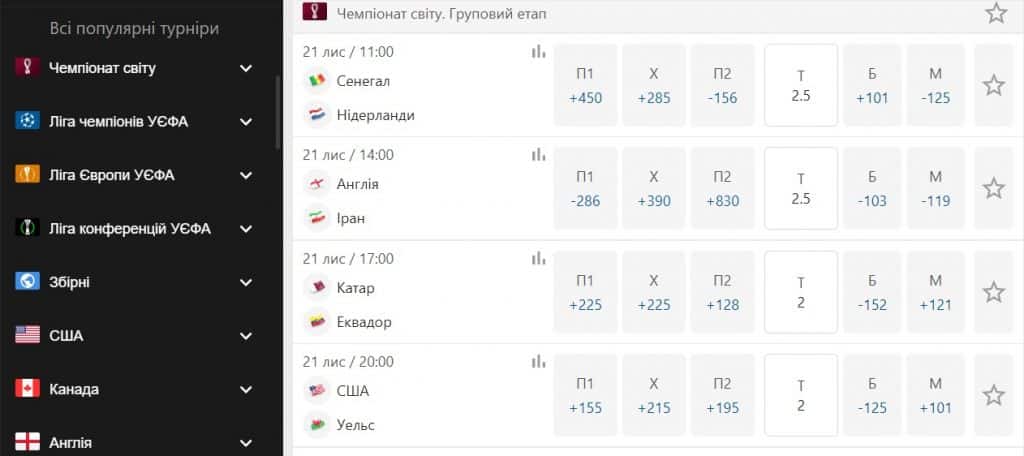Viewport: 1024px width, 456px height.
Task: Click the USA flag icon in sidebar
Action: click(x=27, y=335)
